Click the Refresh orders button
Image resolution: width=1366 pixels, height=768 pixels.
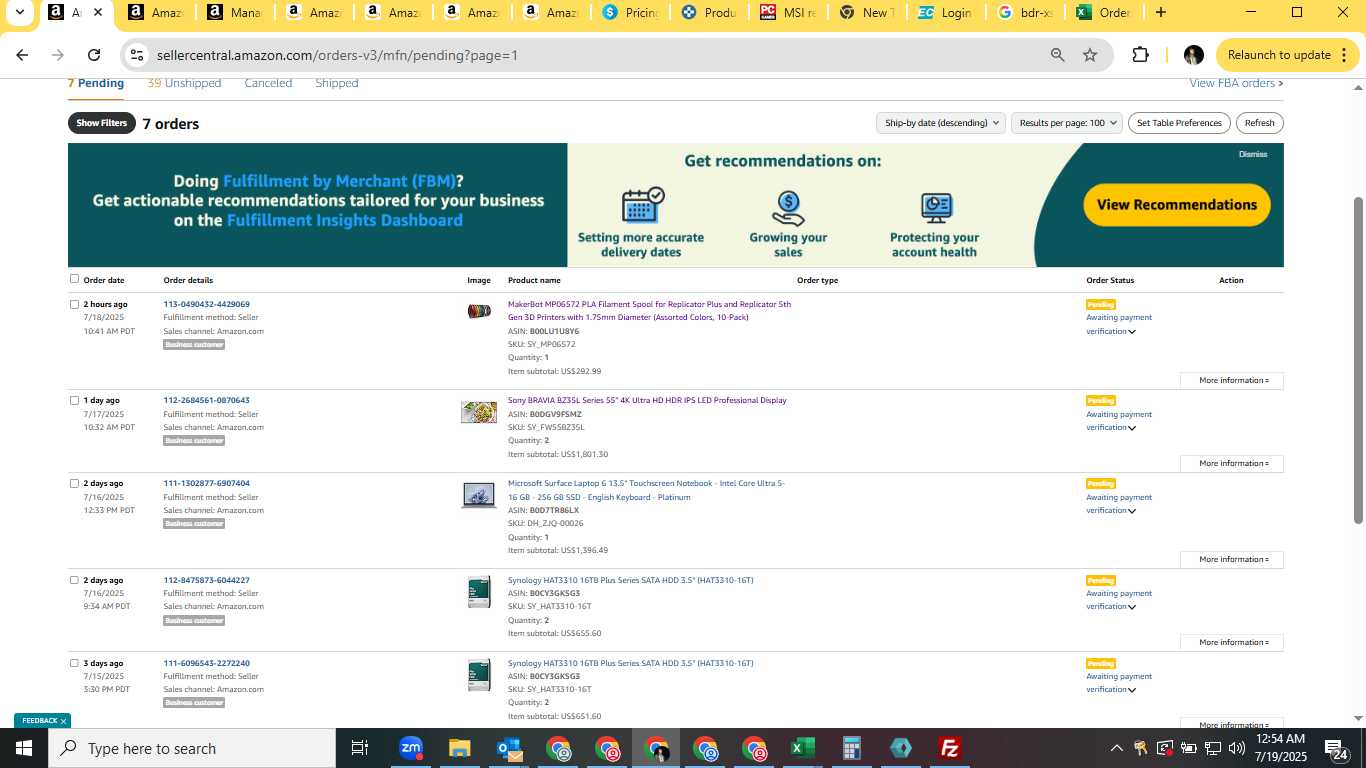(x=1260, y=123)
